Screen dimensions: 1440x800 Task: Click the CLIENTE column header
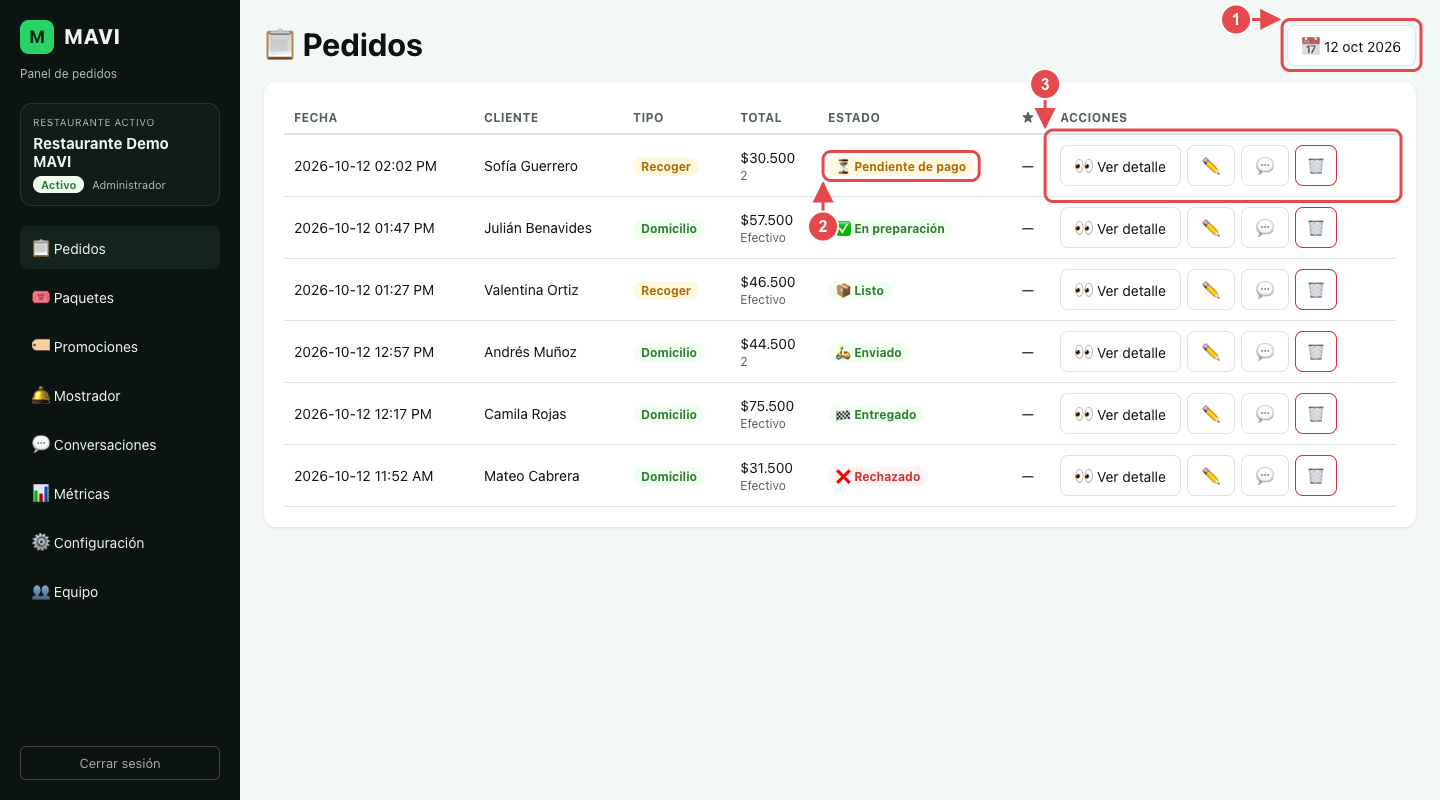point(511,117)
